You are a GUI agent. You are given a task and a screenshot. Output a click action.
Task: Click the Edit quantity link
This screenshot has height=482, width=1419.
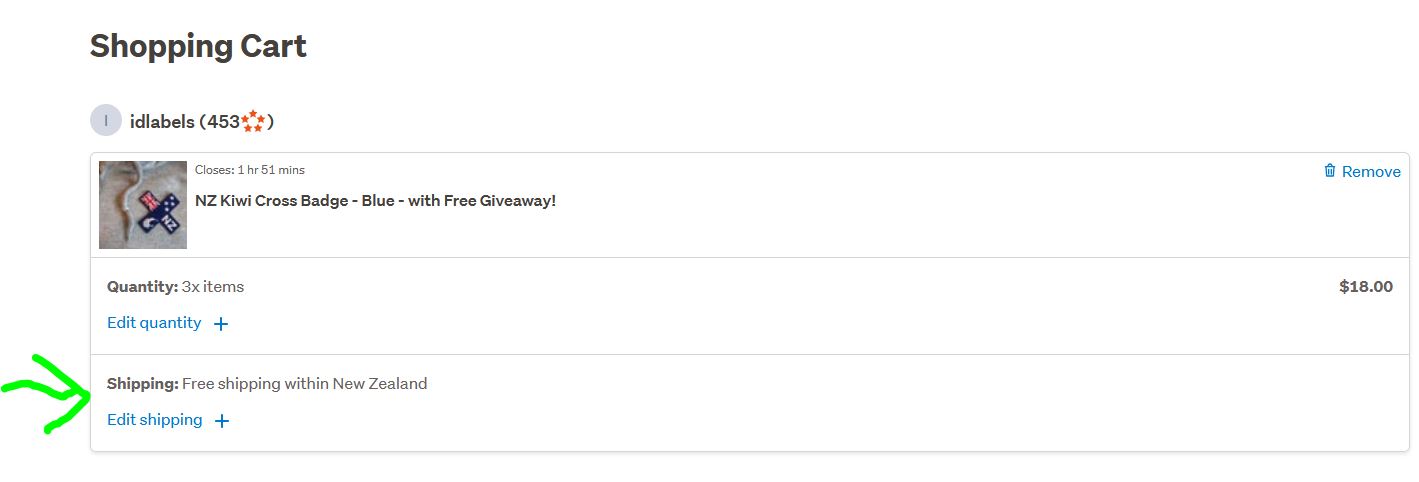tap(154, 323)
